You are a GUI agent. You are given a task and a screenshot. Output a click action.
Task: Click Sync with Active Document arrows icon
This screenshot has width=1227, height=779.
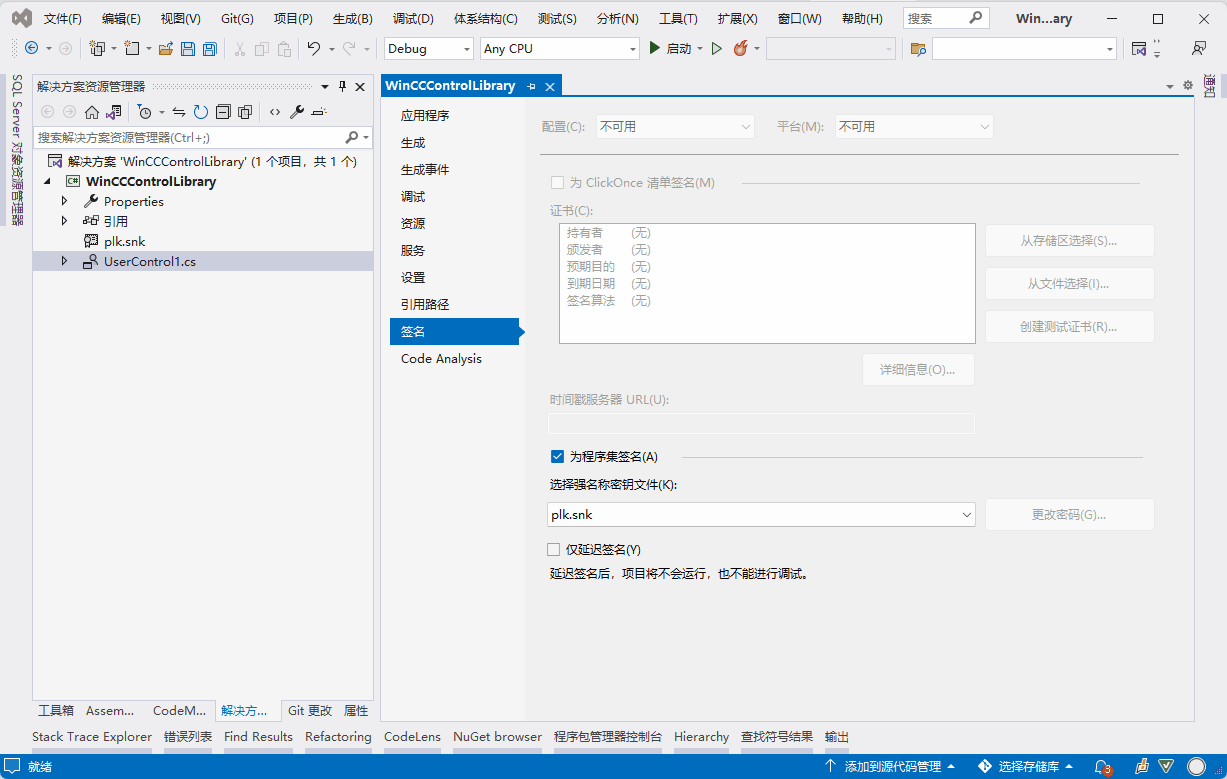pos(179,112)
